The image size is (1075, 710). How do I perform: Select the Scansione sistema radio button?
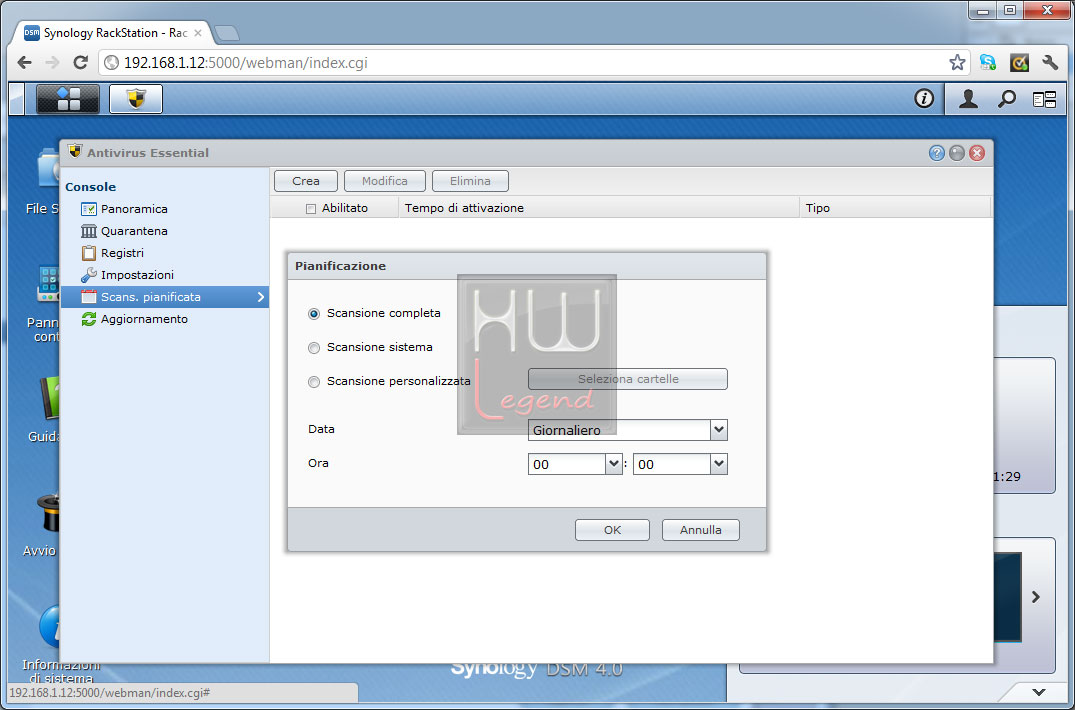coord(314,348)
